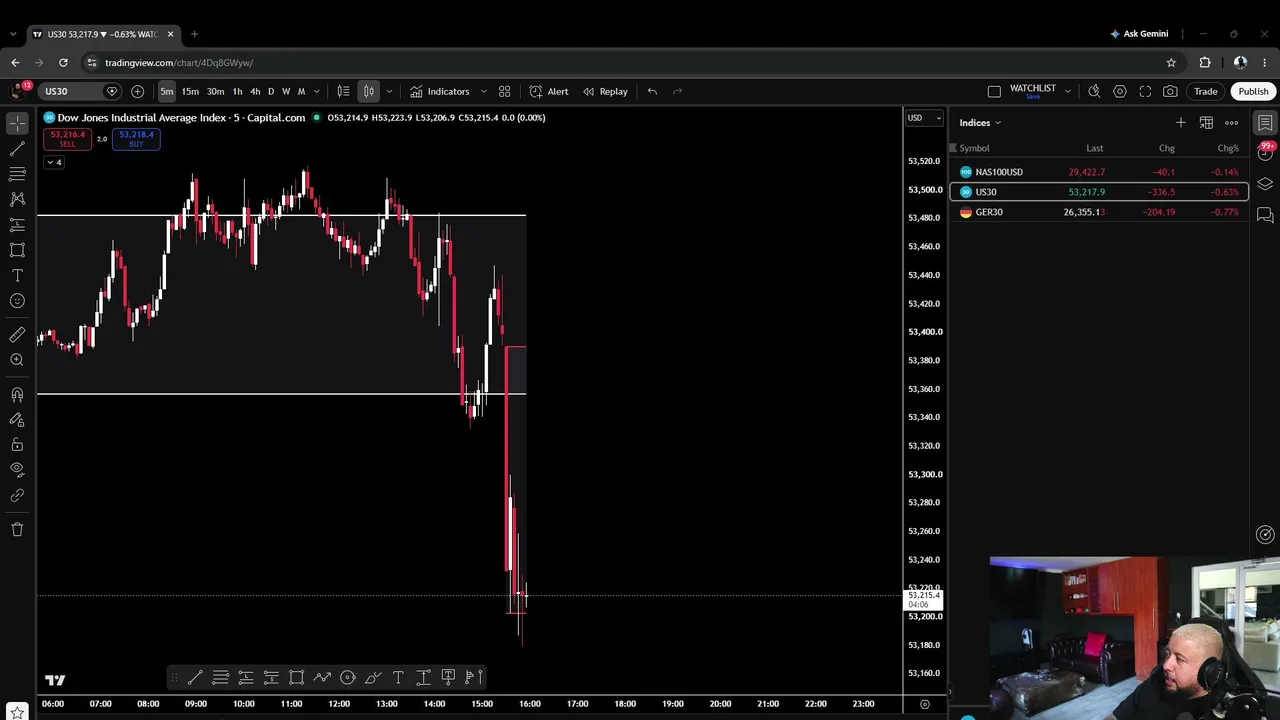This screenshot has width=1280, height=720.
Task: Add a symbol to the watchlist
Action: (1181, 123)
